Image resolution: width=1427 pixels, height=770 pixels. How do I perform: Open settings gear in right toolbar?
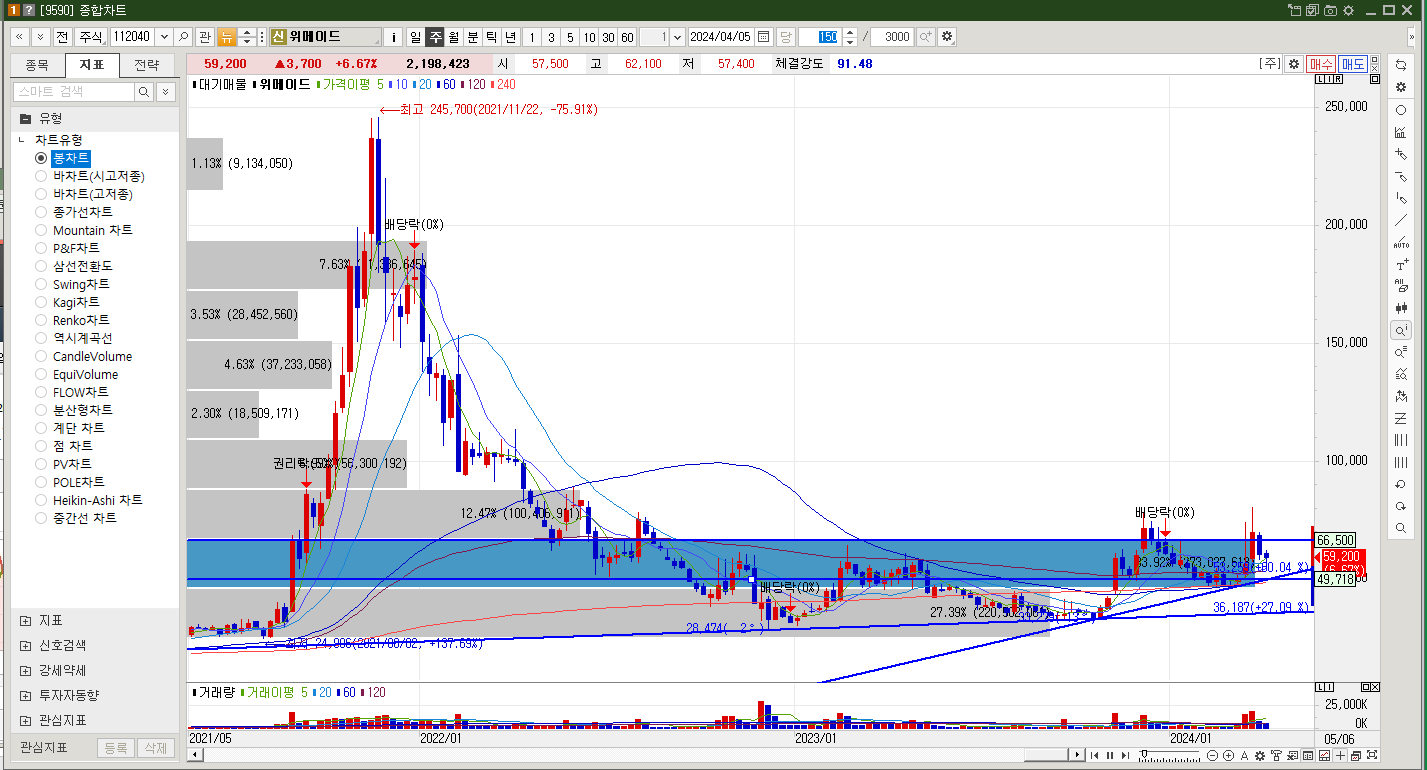1401,87
